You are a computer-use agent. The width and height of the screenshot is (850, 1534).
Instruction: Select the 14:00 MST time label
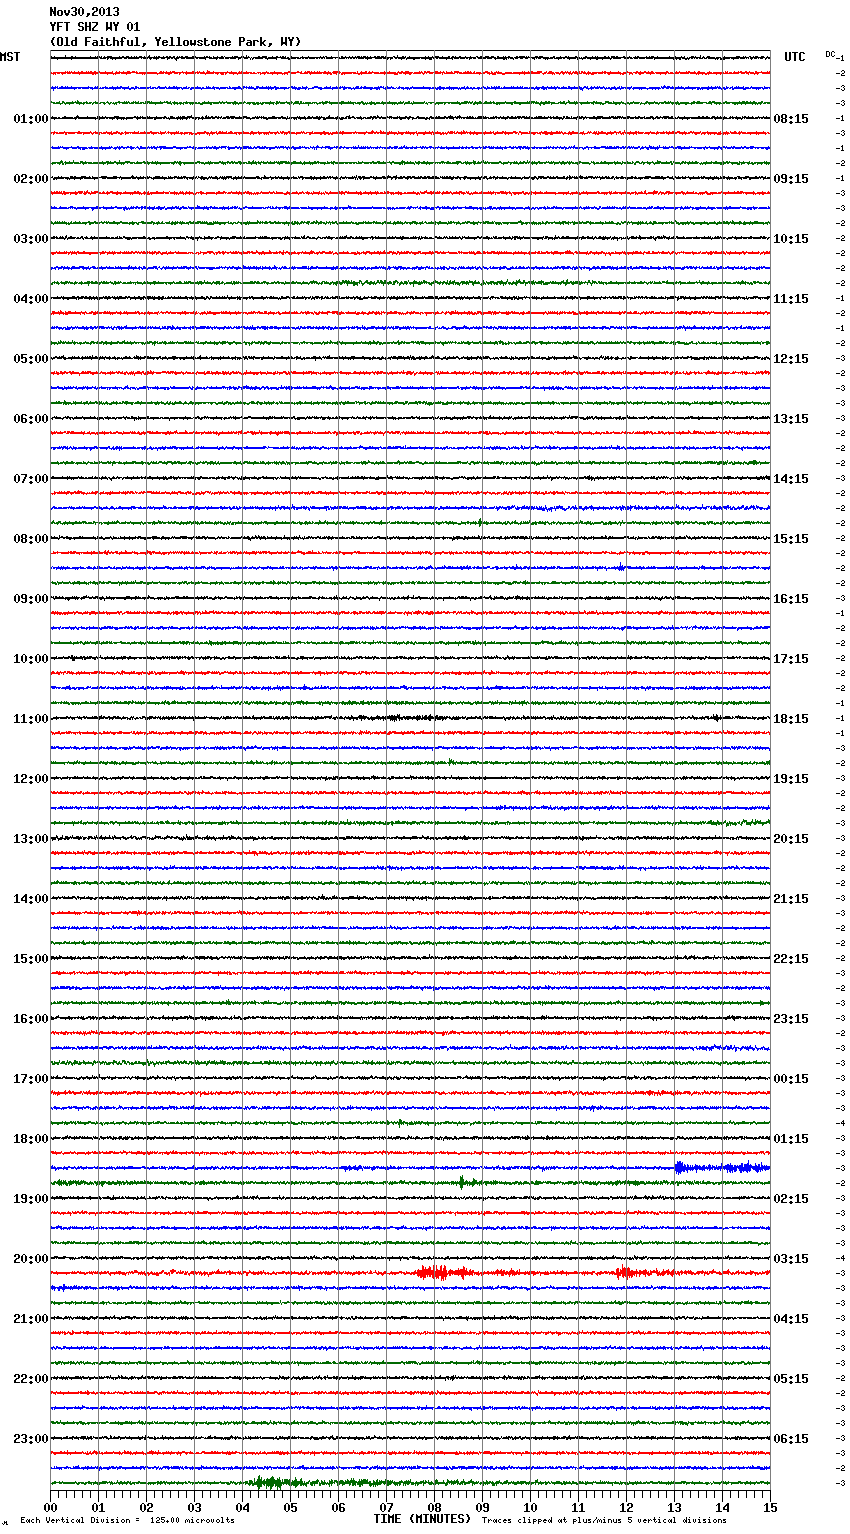pyautogui.click(x=31, y=899)
